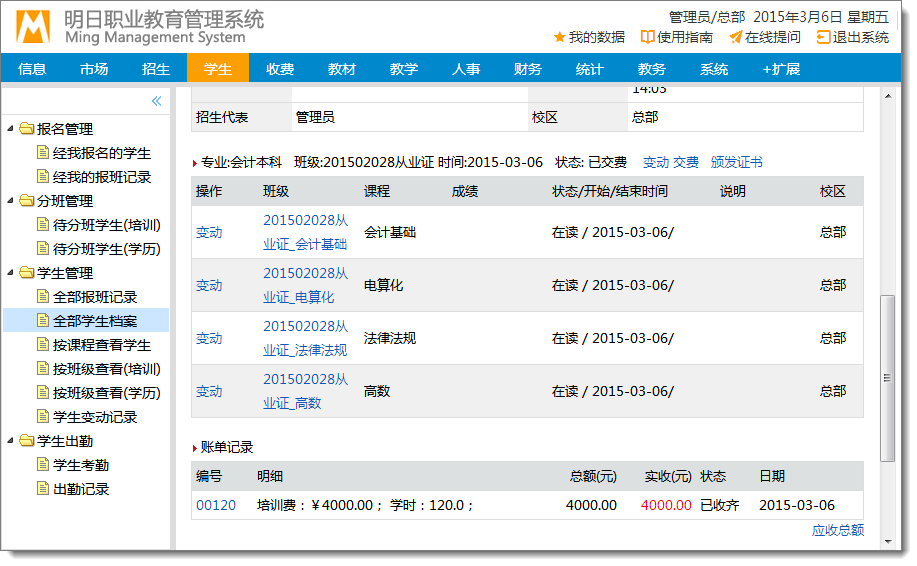Open the 信息 menu tab
The width and height of the screenshot is (917, 566).
(32, 69)
